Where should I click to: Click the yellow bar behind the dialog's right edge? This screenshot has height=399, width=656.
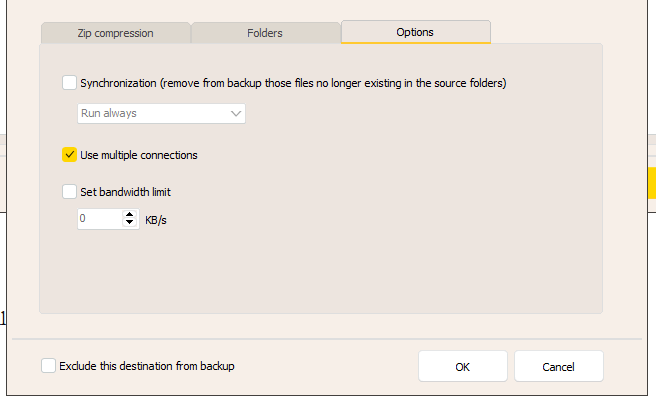(x=652, y=183)
